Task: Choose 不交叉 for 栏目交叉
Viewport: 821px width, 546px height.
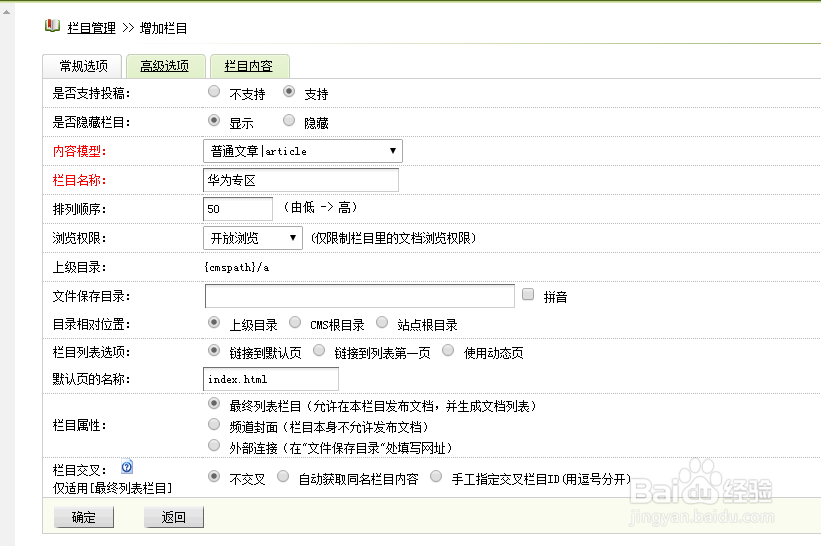Action: pyautogui.click(x=214, y=476)
